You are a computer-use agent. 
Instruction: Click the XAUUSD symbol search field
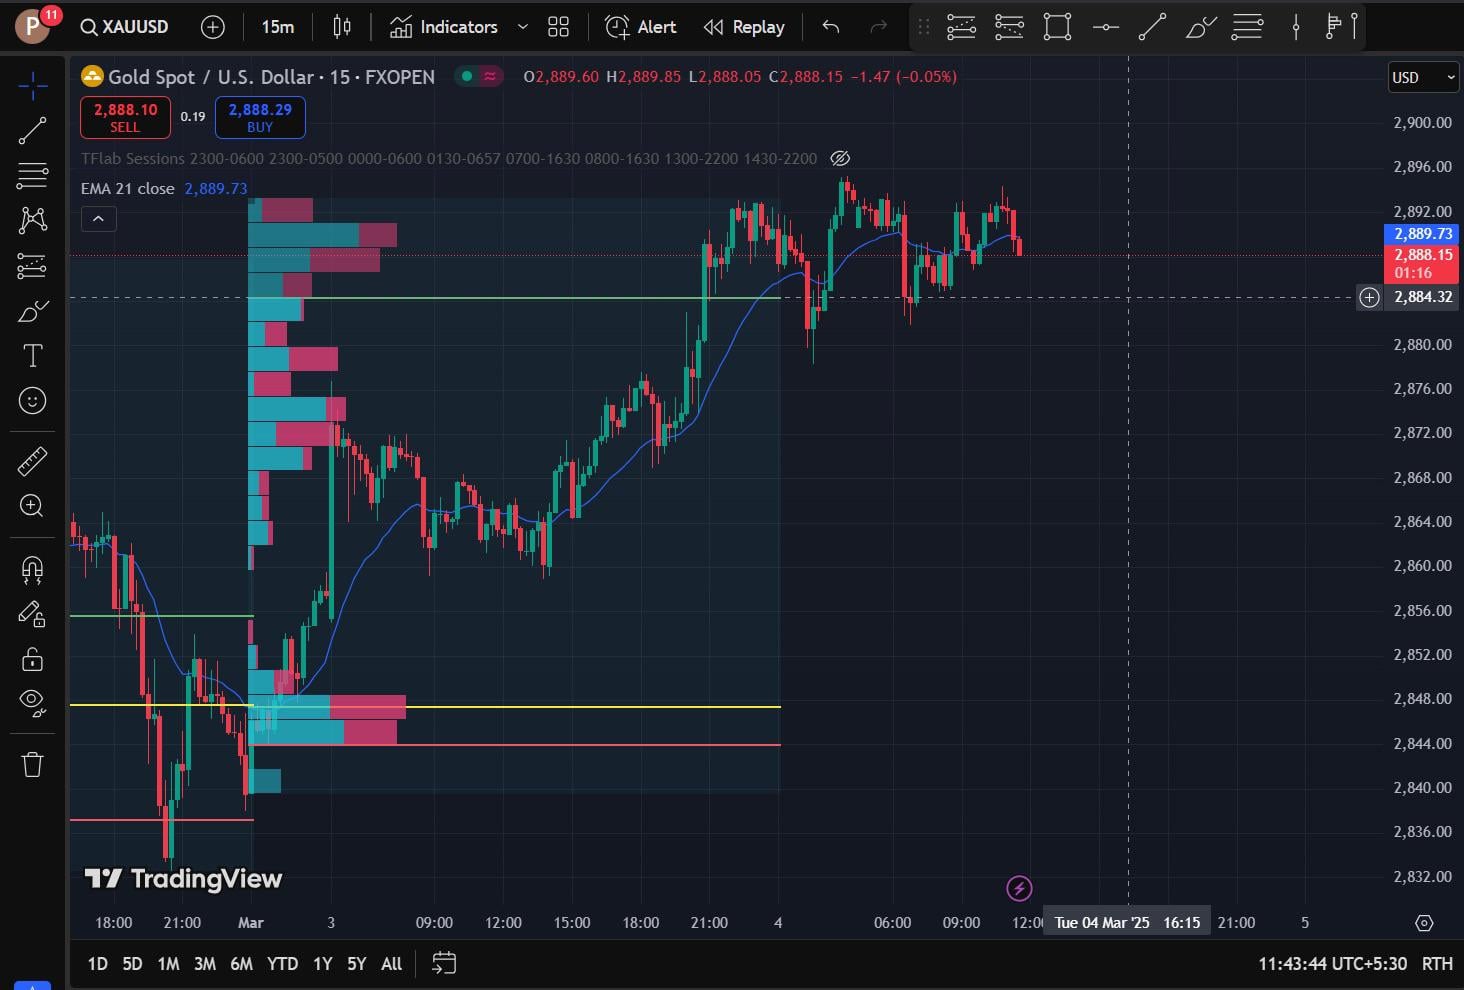pos(125,27)
